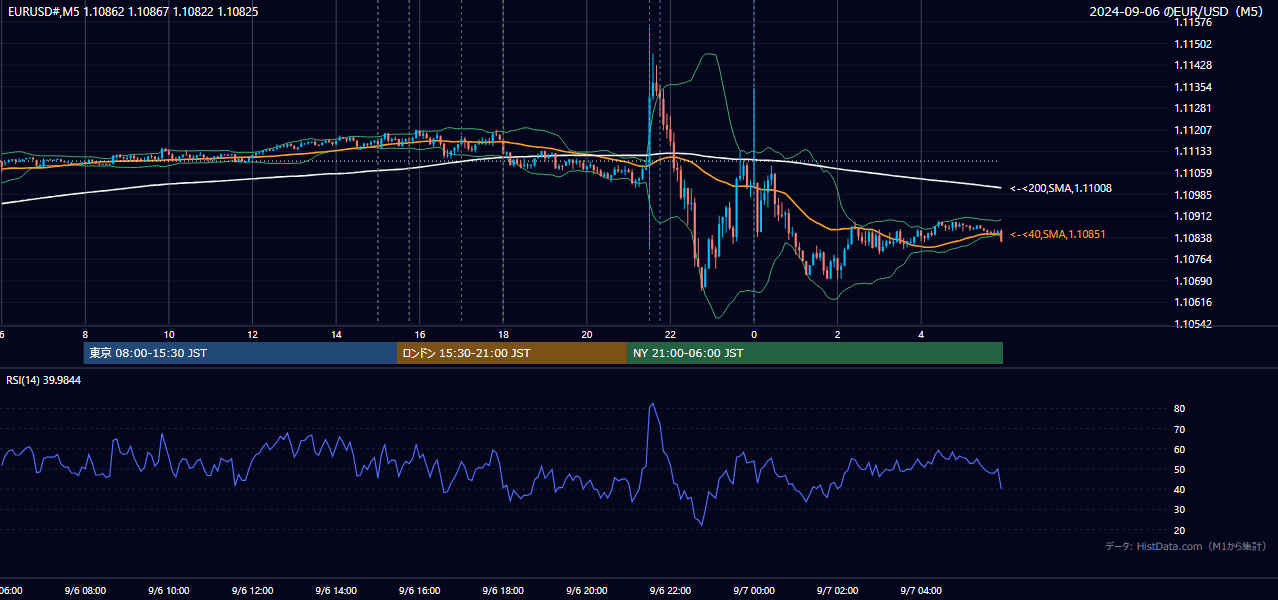This screenshot has height=600, width=1278.
Task: Click the 9/6 12:00 time label
Action: [x=252, y=591]
